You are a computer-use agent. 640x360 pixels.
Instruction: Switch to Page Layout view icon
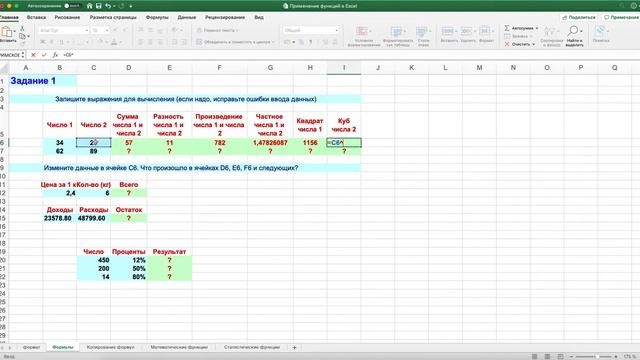547,356
